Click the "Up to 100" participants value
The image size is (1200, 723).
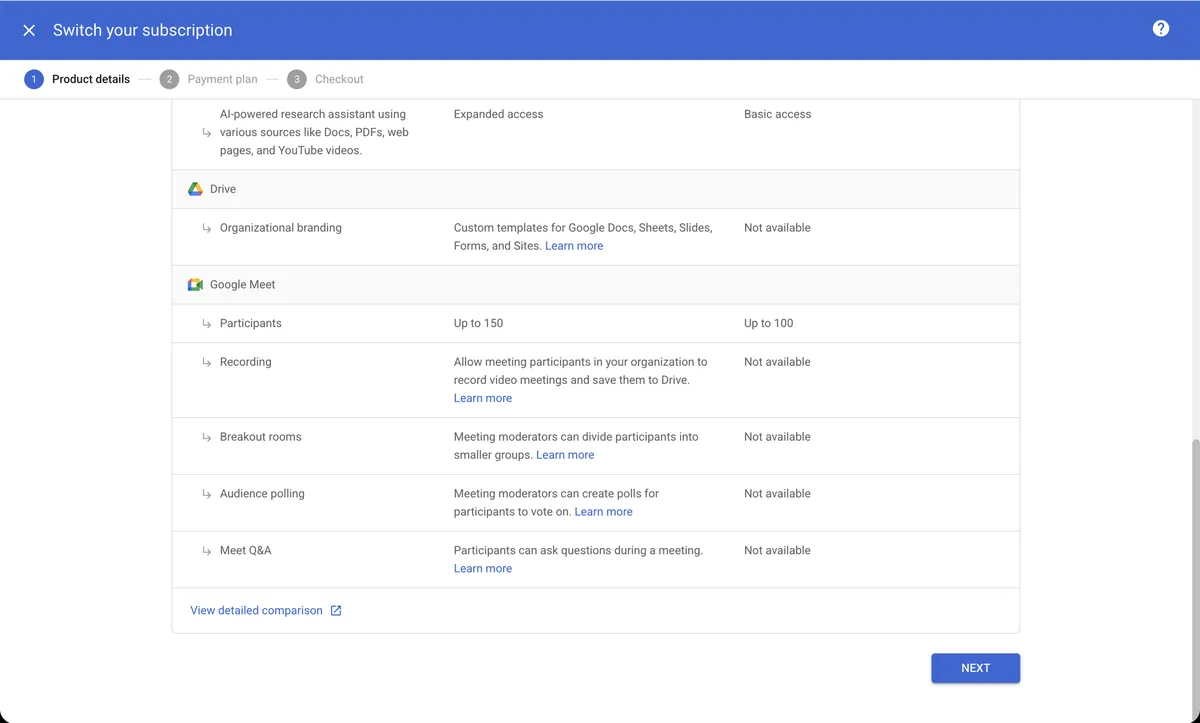tap(769, 323)
